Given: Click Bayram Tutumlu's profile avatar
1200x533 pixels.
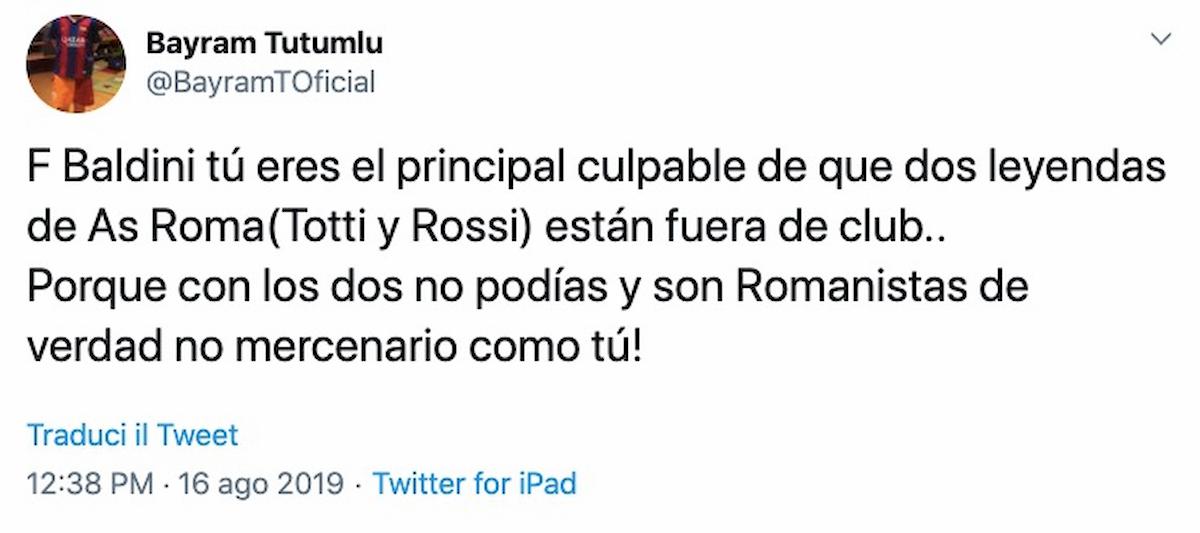Looking at the screenshot, I should coord(75,64).
